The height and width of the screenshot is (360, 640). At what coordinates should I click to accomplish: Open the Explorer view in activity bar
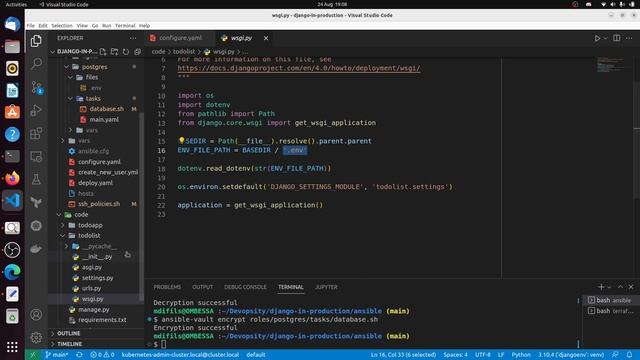click(36, 41)
